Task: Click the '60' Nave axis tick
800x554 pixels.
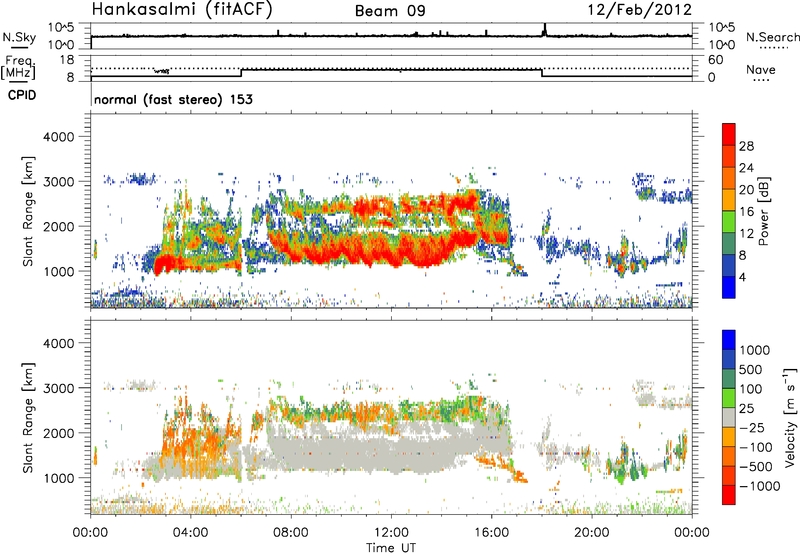Action: coord(716,60)
